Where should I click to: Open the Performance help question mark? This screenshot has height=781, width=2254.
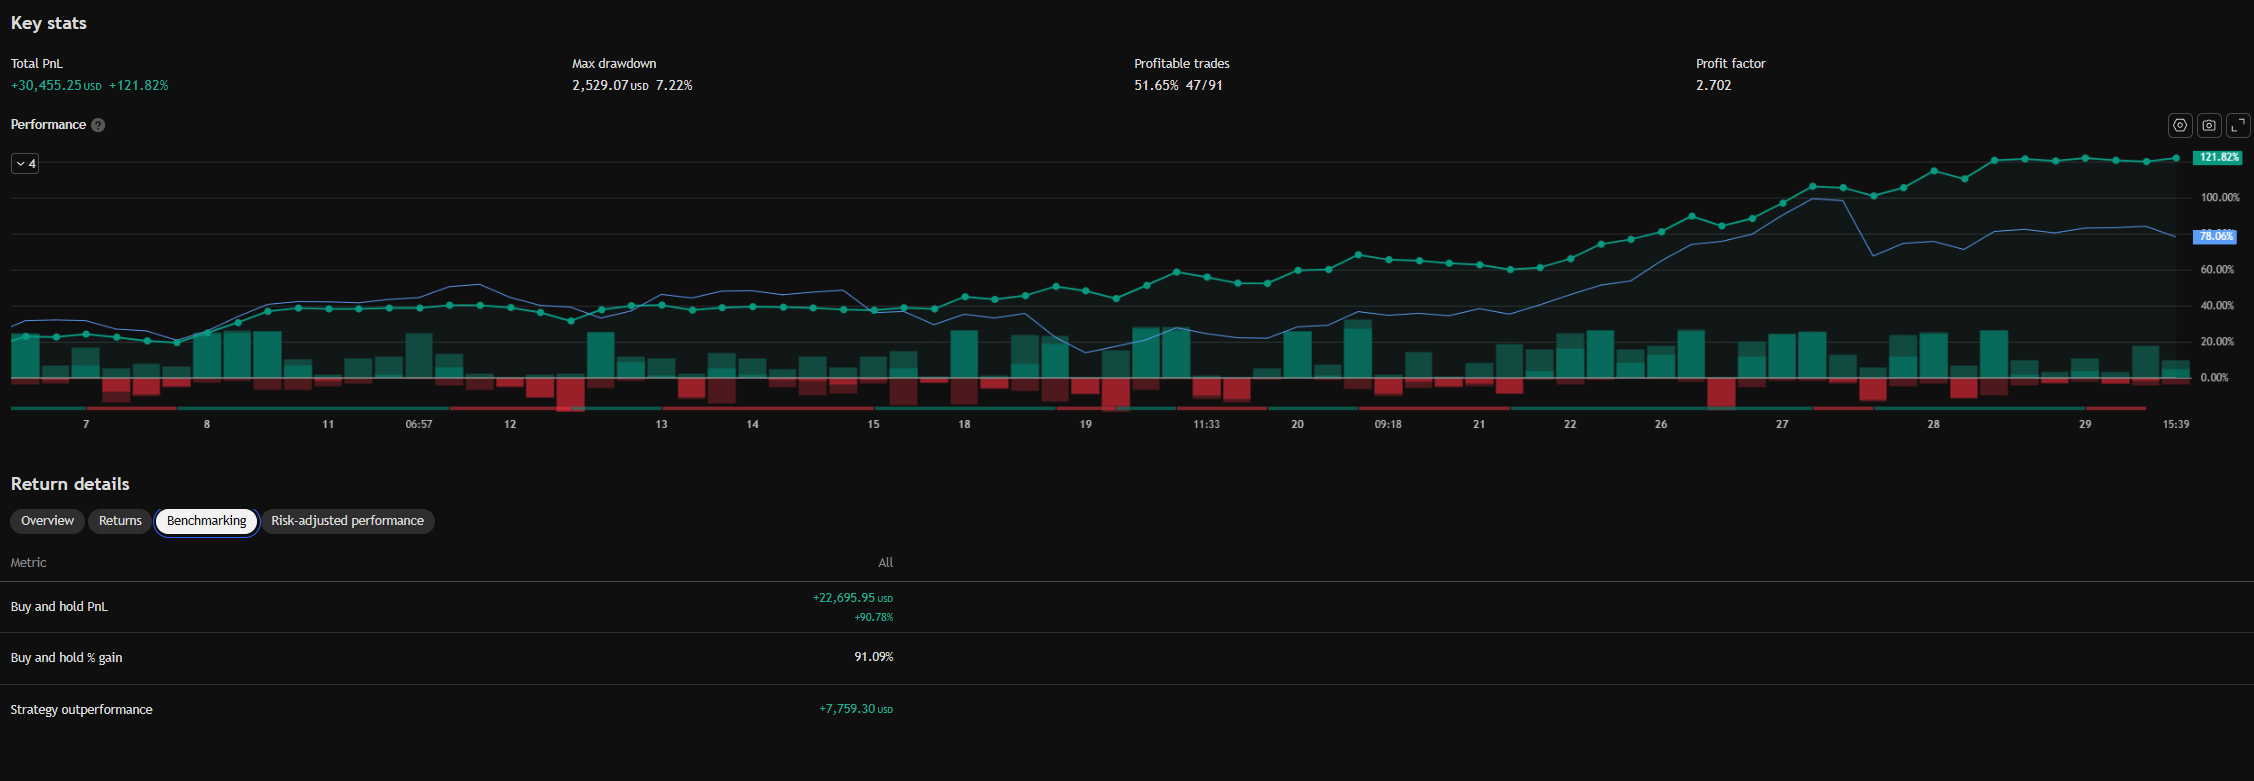coord(98,125)
